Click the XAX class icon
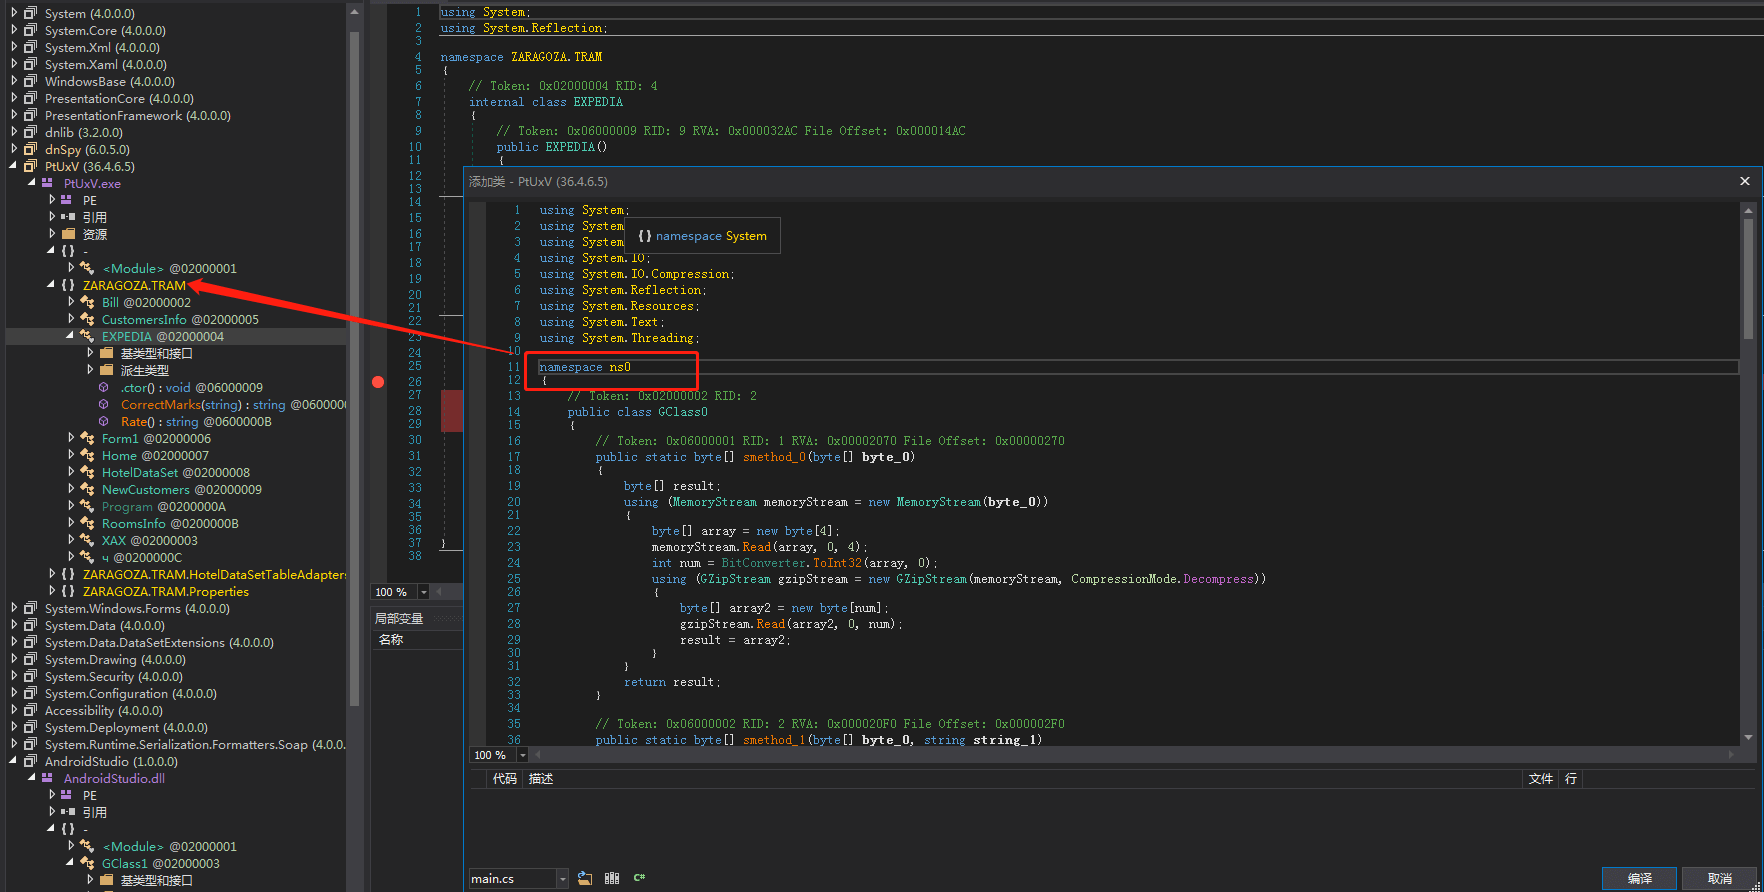1764x892 pixels. point(87,540)
